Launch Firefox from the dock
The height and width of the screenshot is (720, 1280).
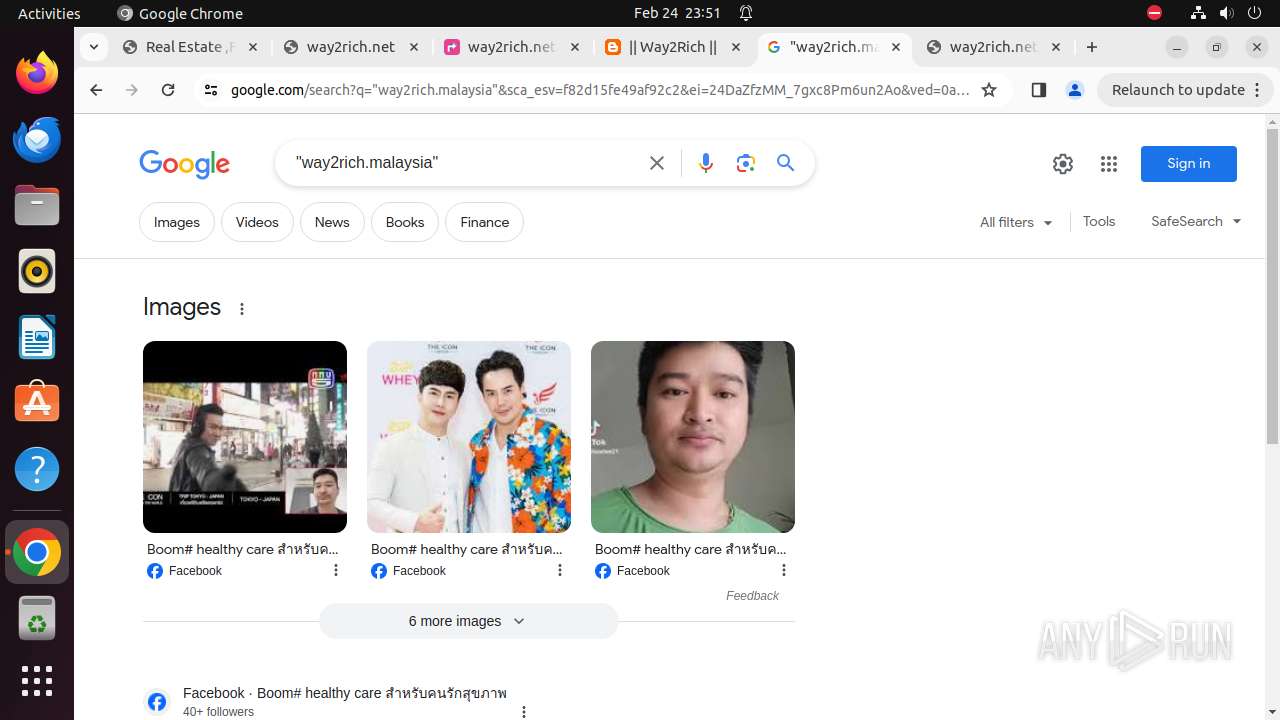click(37, 73)
